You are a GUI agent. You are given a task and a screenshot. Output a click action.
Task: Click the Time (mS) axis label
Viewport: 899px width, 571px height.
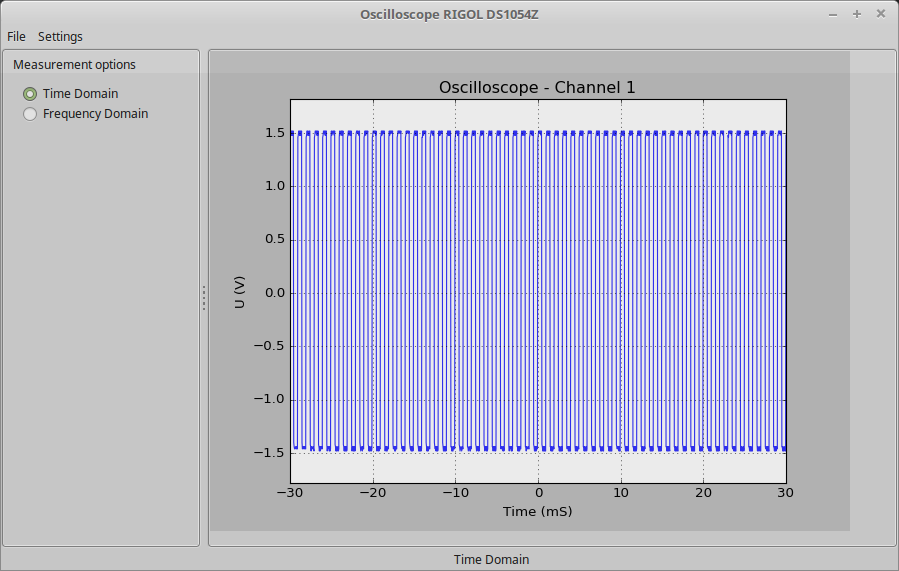coord(537,512)
